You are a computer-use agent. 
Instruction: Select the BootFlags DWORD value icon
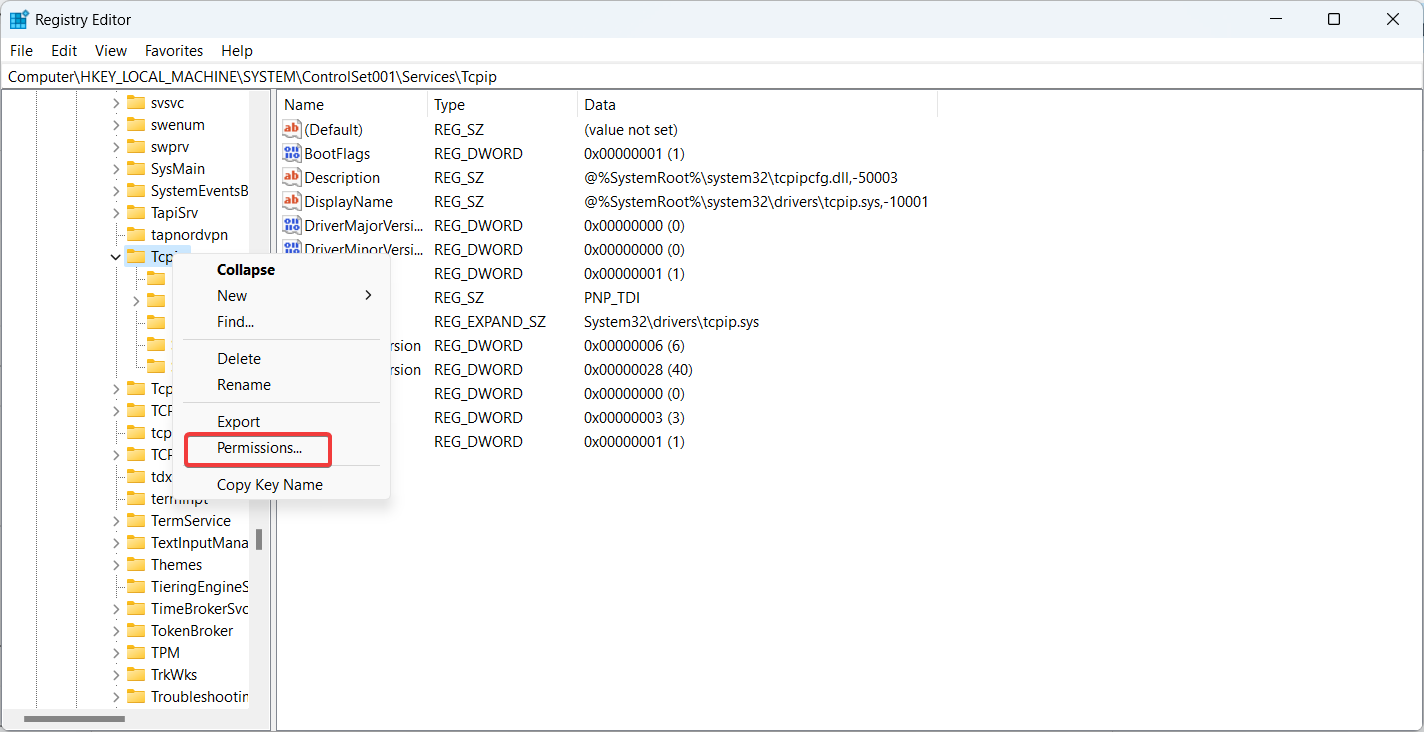point(292,153)
